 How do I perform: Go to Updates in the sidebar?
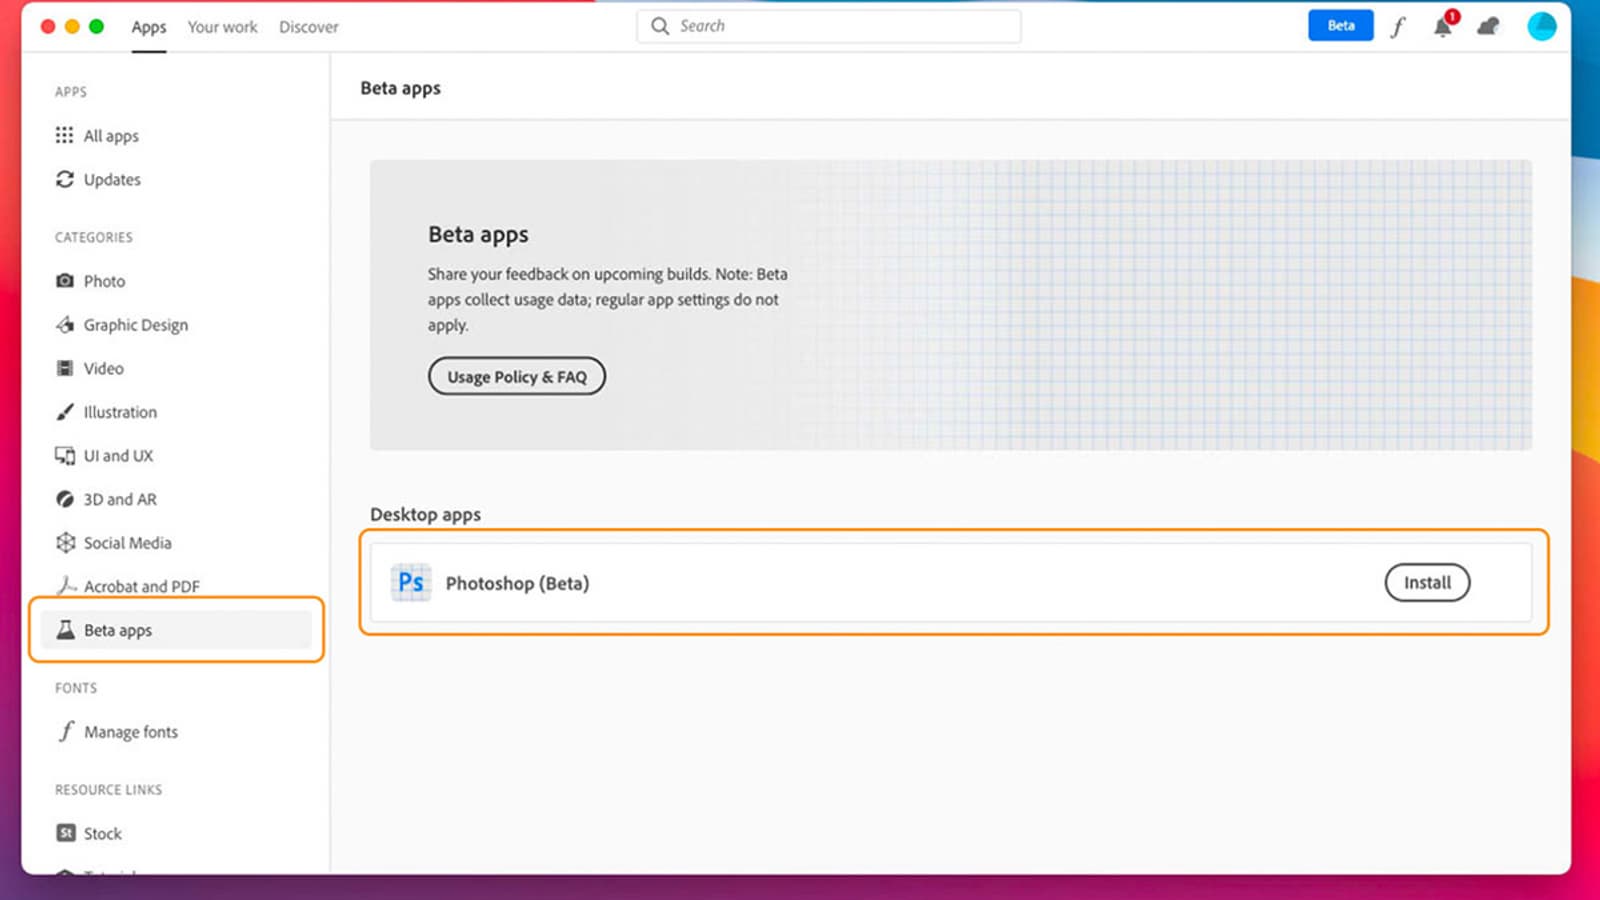pos(112,180)
